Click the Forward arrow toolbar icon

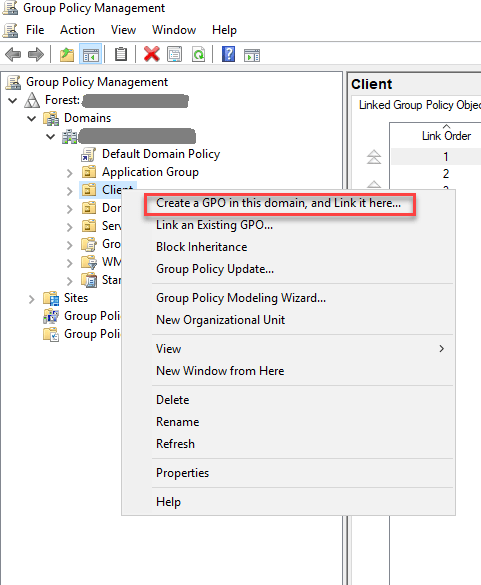(36, 55)
